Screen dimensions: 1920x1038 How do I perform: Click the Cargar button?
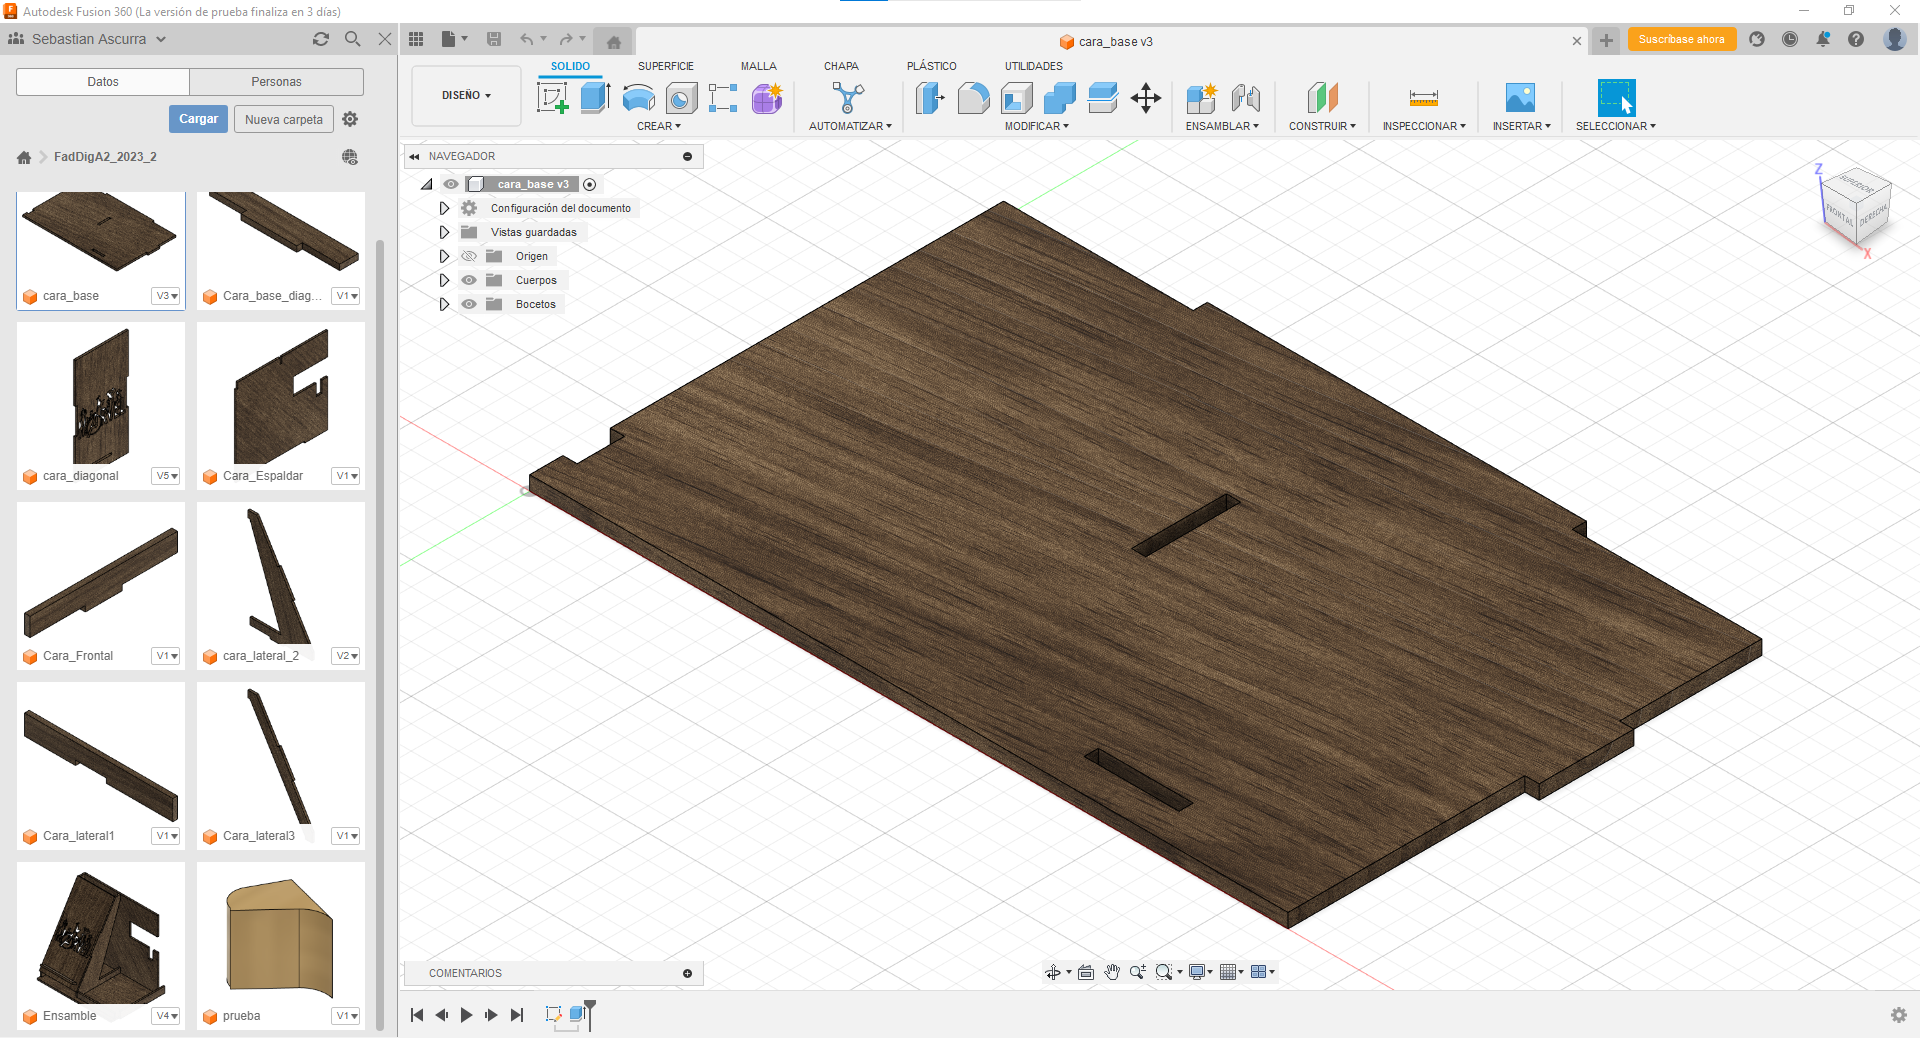(x=198, y=119)
